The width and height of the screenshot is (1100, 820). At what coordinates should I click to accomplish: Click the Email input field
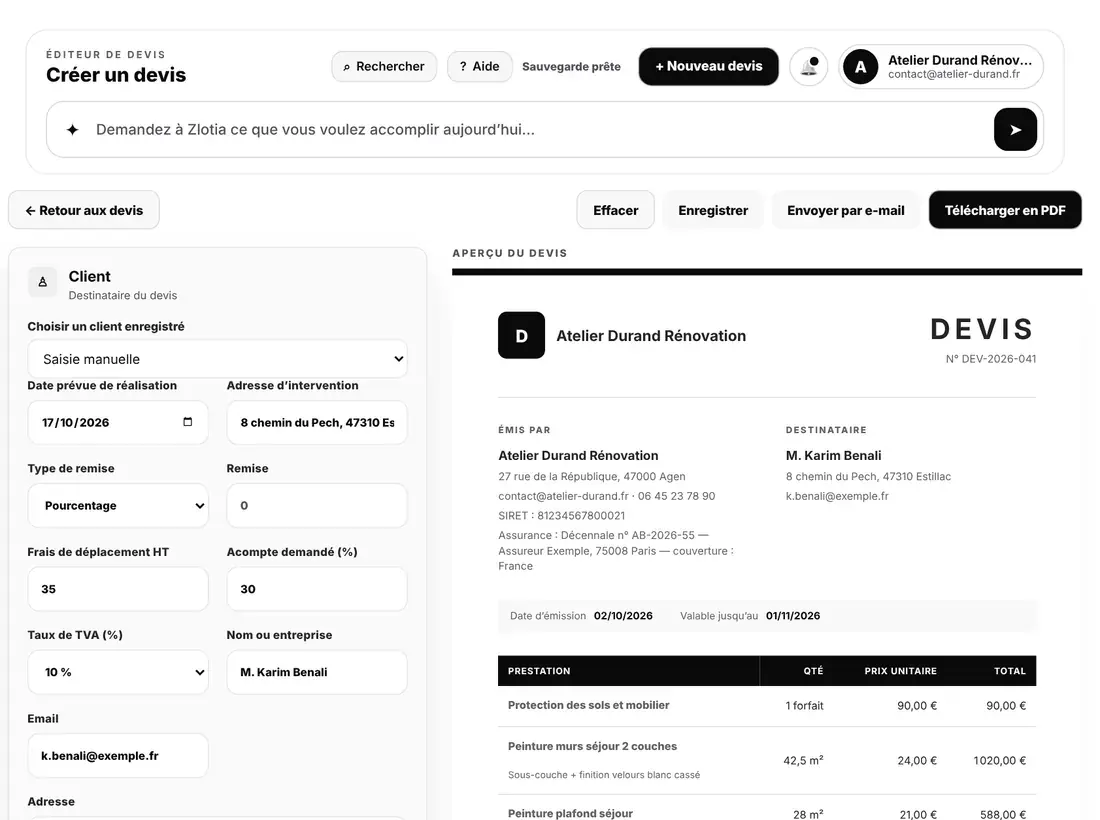click(118, 755)
